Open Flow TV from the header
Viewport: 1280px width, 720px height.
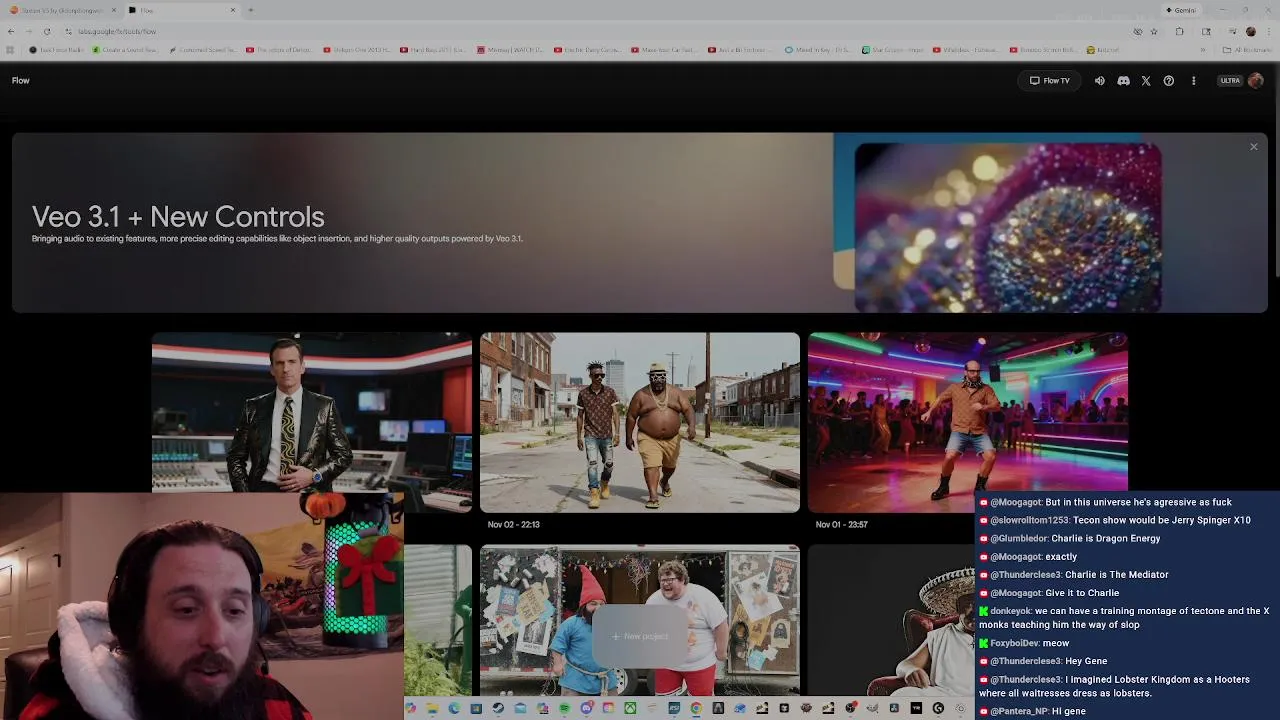pos(1049,81)
